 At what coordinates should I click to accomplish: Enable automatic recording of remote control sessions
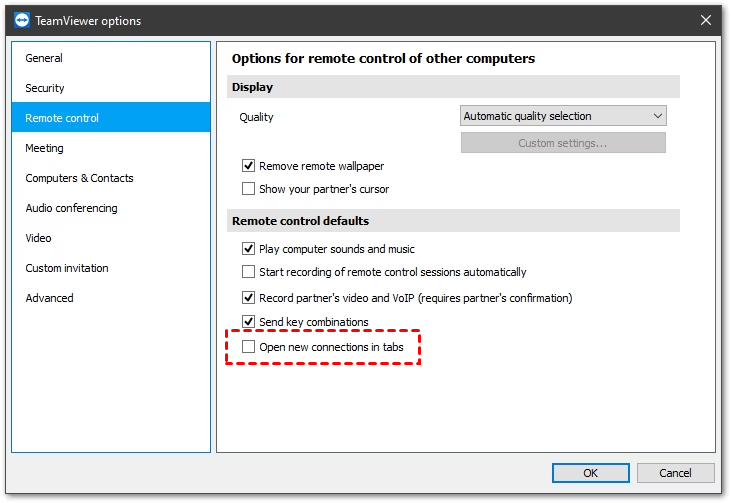point(249,272)
